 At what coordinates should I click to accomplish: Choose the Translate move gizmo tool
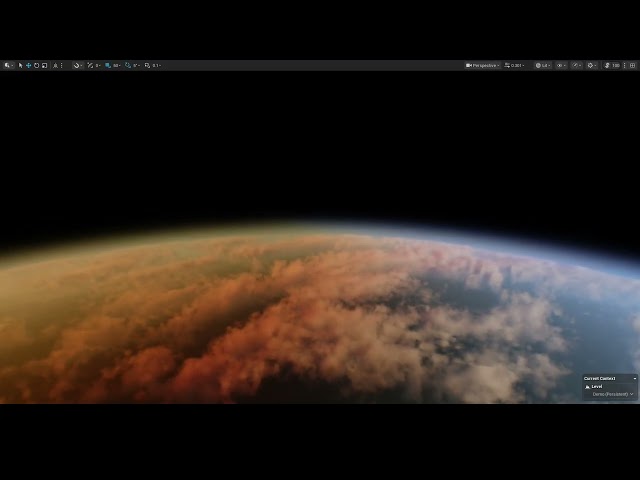click(29, 65)
